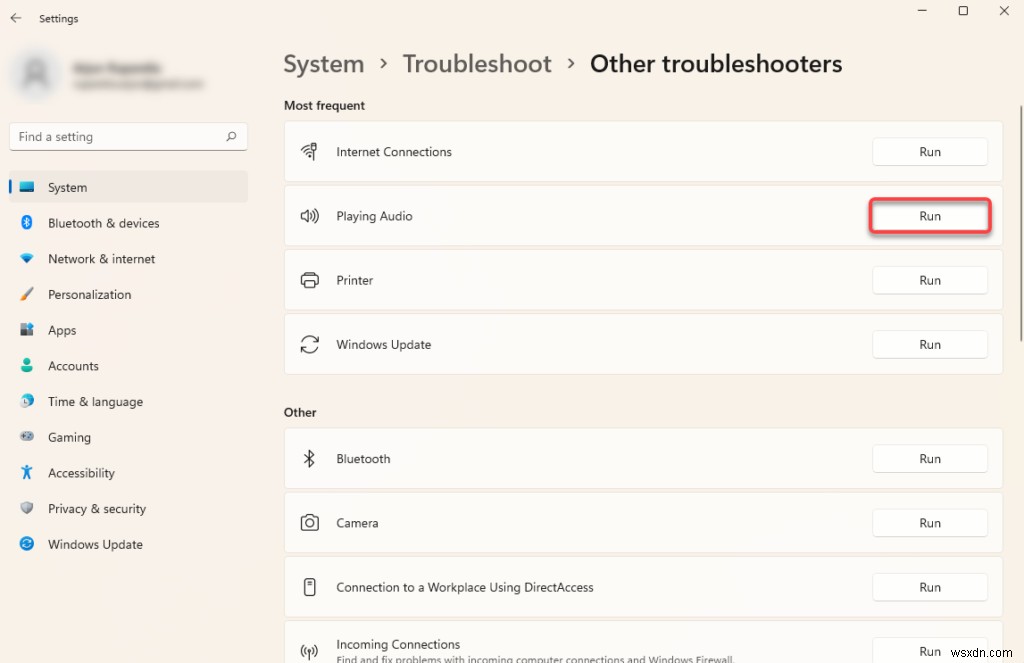Click the vertical scrollbar on the right
Image resolution: width=1024 pixels, height=663 pixels.
(x=1018, y=200)
